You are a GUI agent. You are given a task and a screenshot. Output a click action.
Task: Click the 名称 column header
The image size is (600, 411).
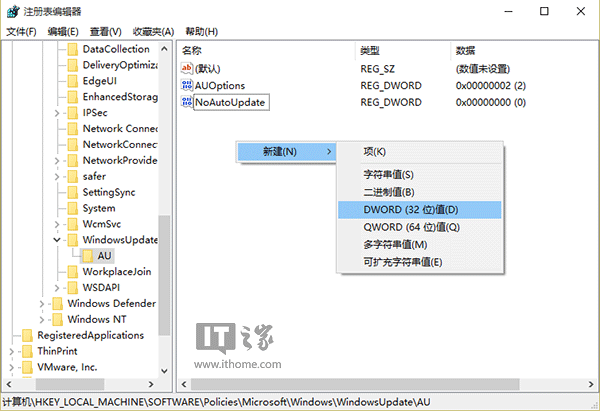click(x=192, y=49)
